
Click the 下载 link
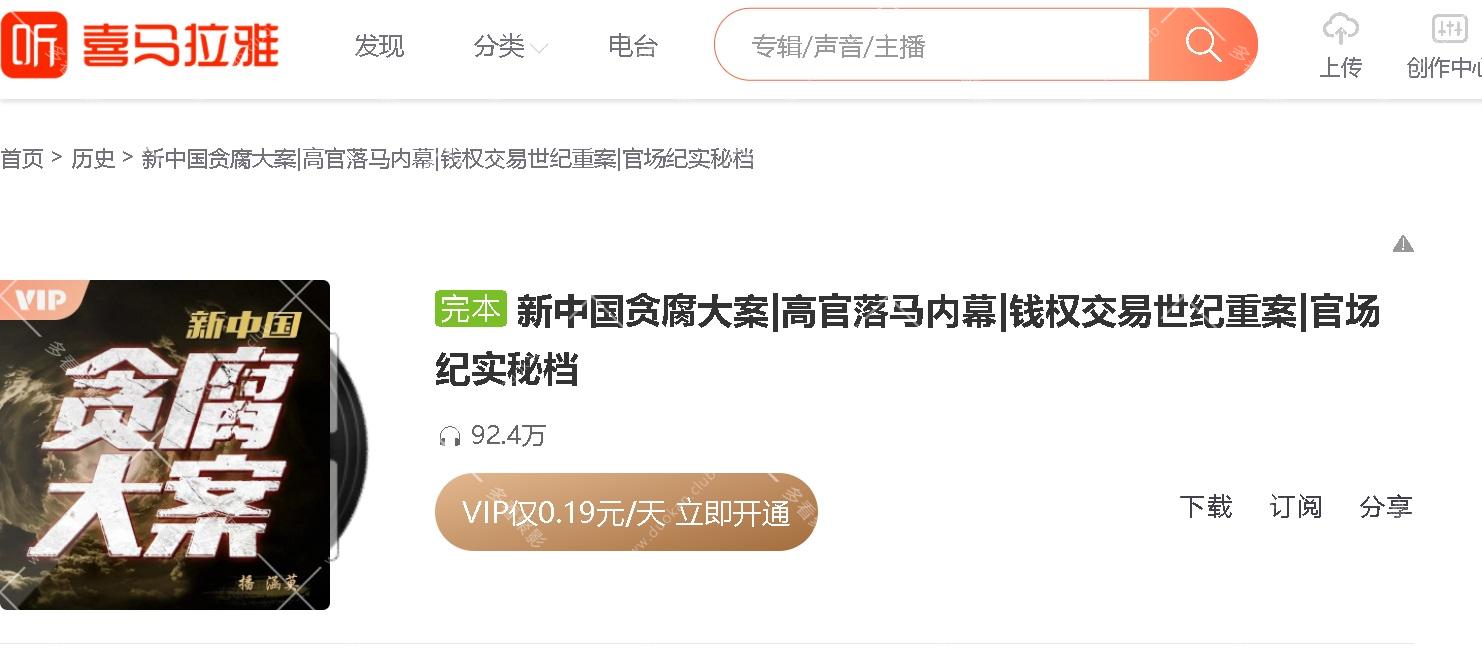click(1206, 507)
